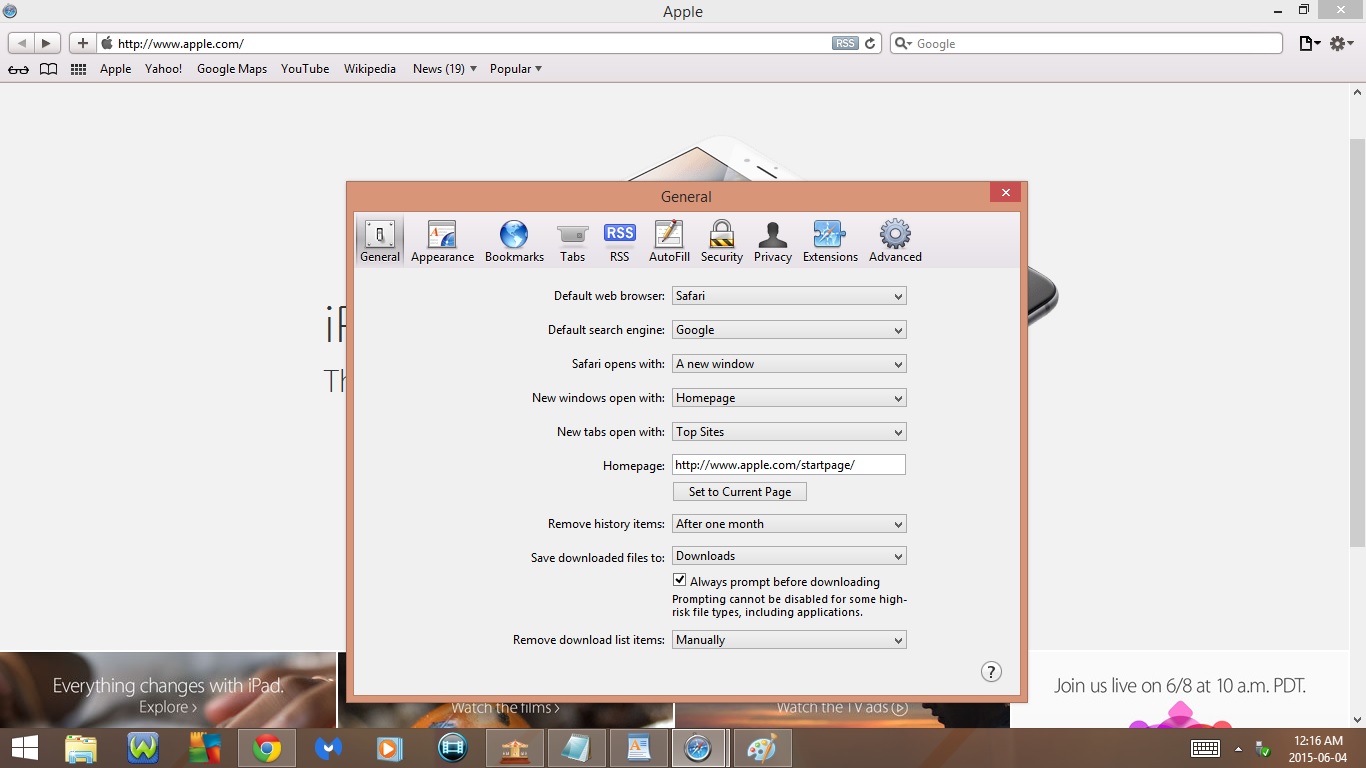Show hidden system tray icons

pyautogui.click(x=1238, y=749)
